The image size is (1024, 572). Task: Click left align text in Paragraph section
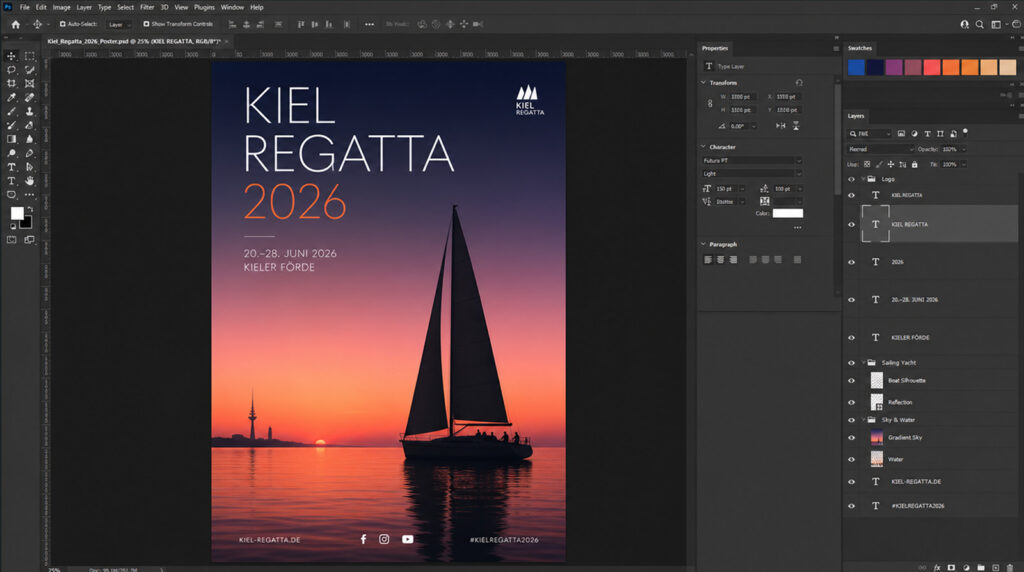click(707, 260)
